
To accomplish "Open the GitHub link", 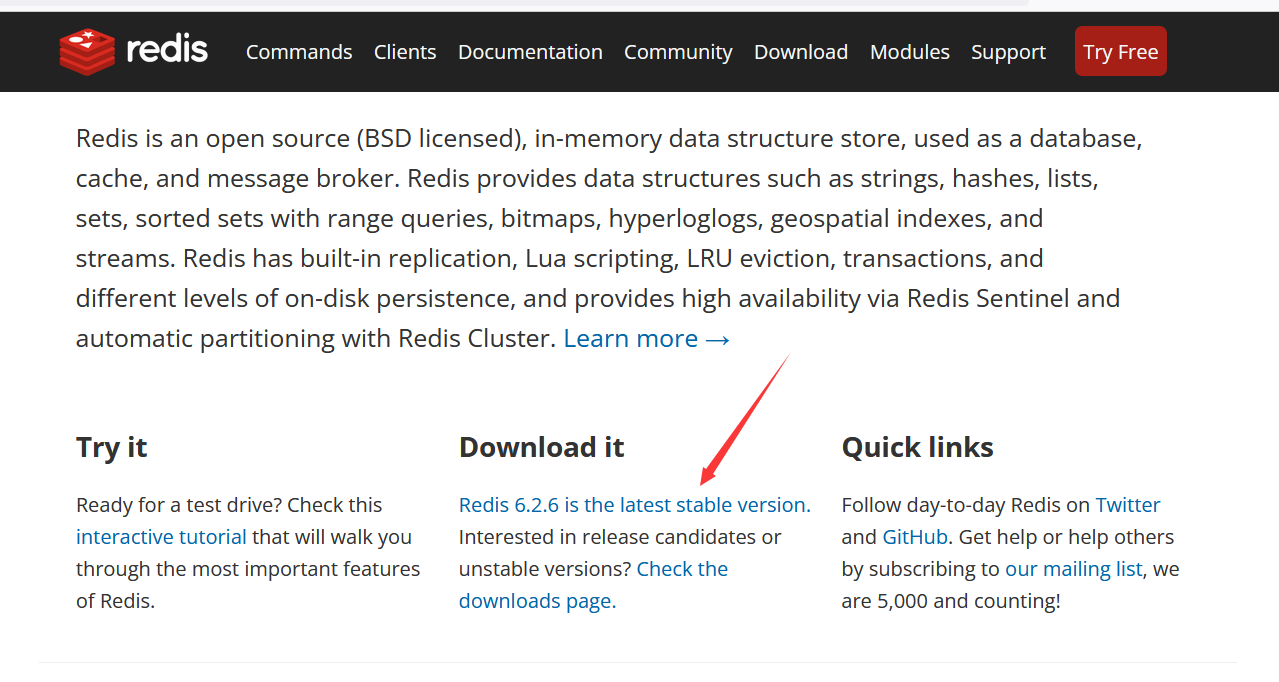I will (915, 537).
